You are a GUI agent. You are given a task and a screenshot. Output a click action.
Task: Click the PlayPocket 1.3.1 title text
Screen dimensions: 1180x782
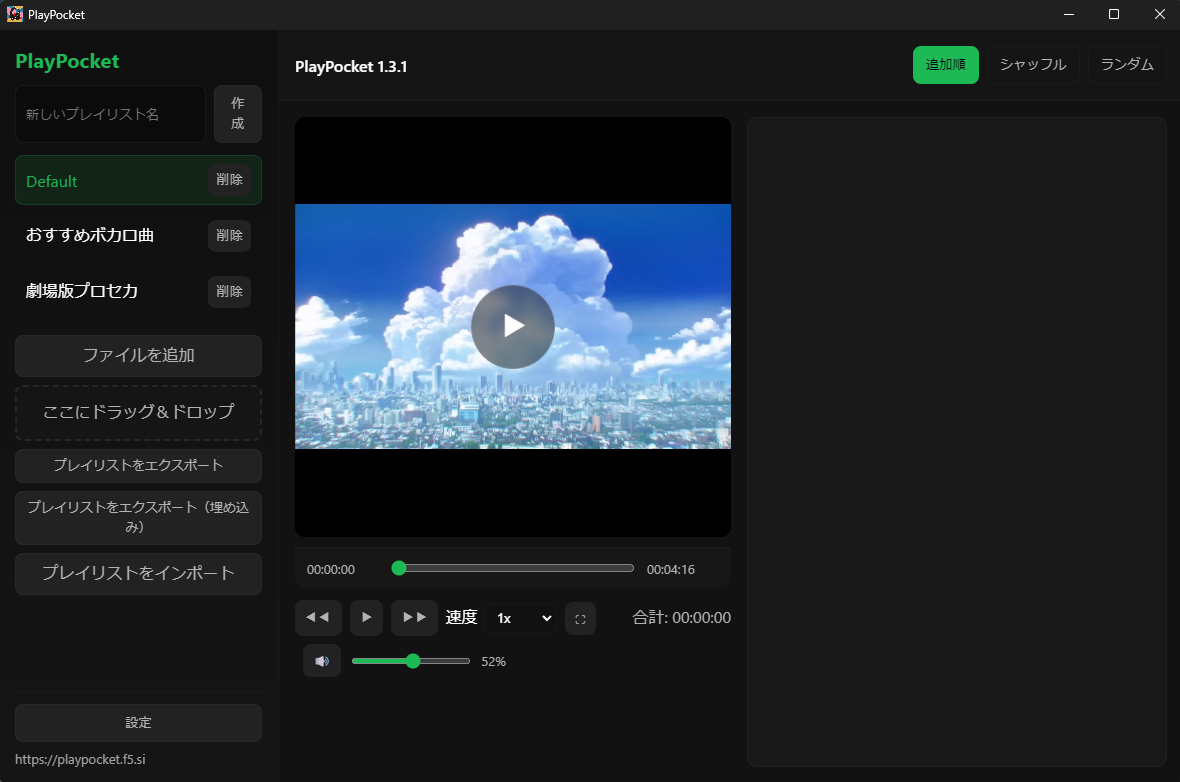point(351,66)
